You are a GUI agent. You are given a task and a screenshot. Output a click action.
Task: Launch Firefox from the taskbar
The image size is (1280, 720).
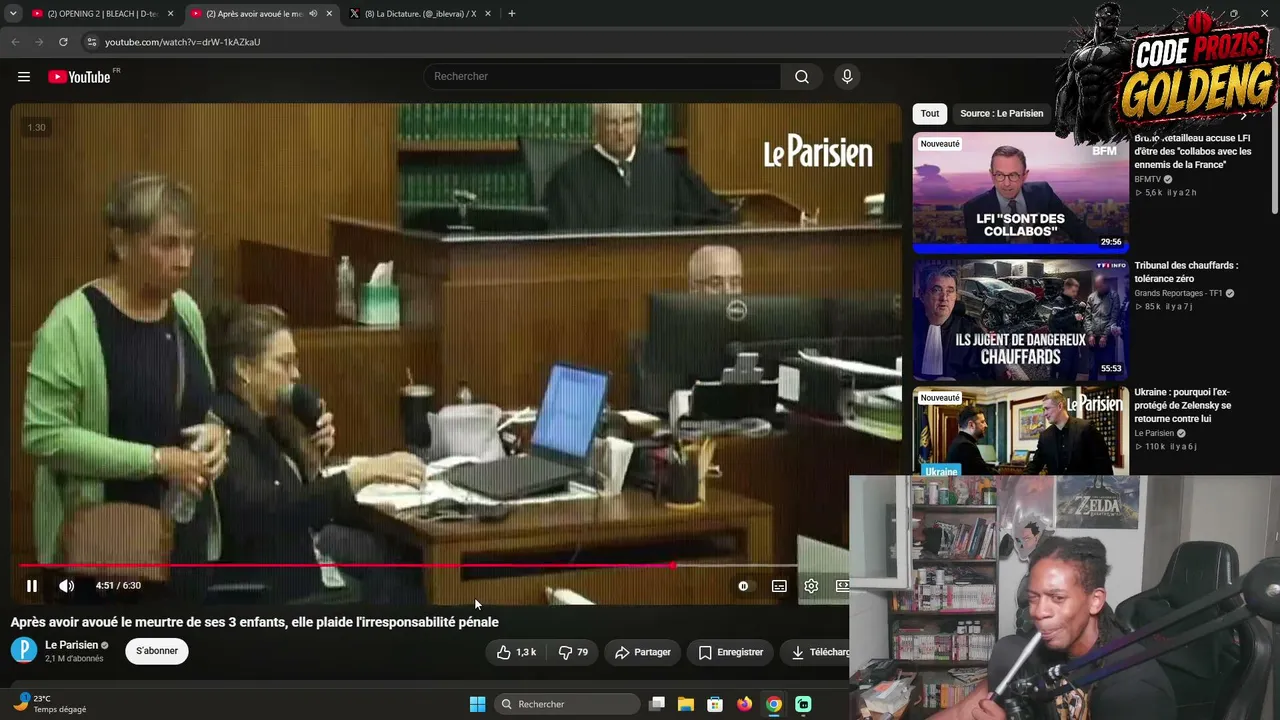point(744,704)
